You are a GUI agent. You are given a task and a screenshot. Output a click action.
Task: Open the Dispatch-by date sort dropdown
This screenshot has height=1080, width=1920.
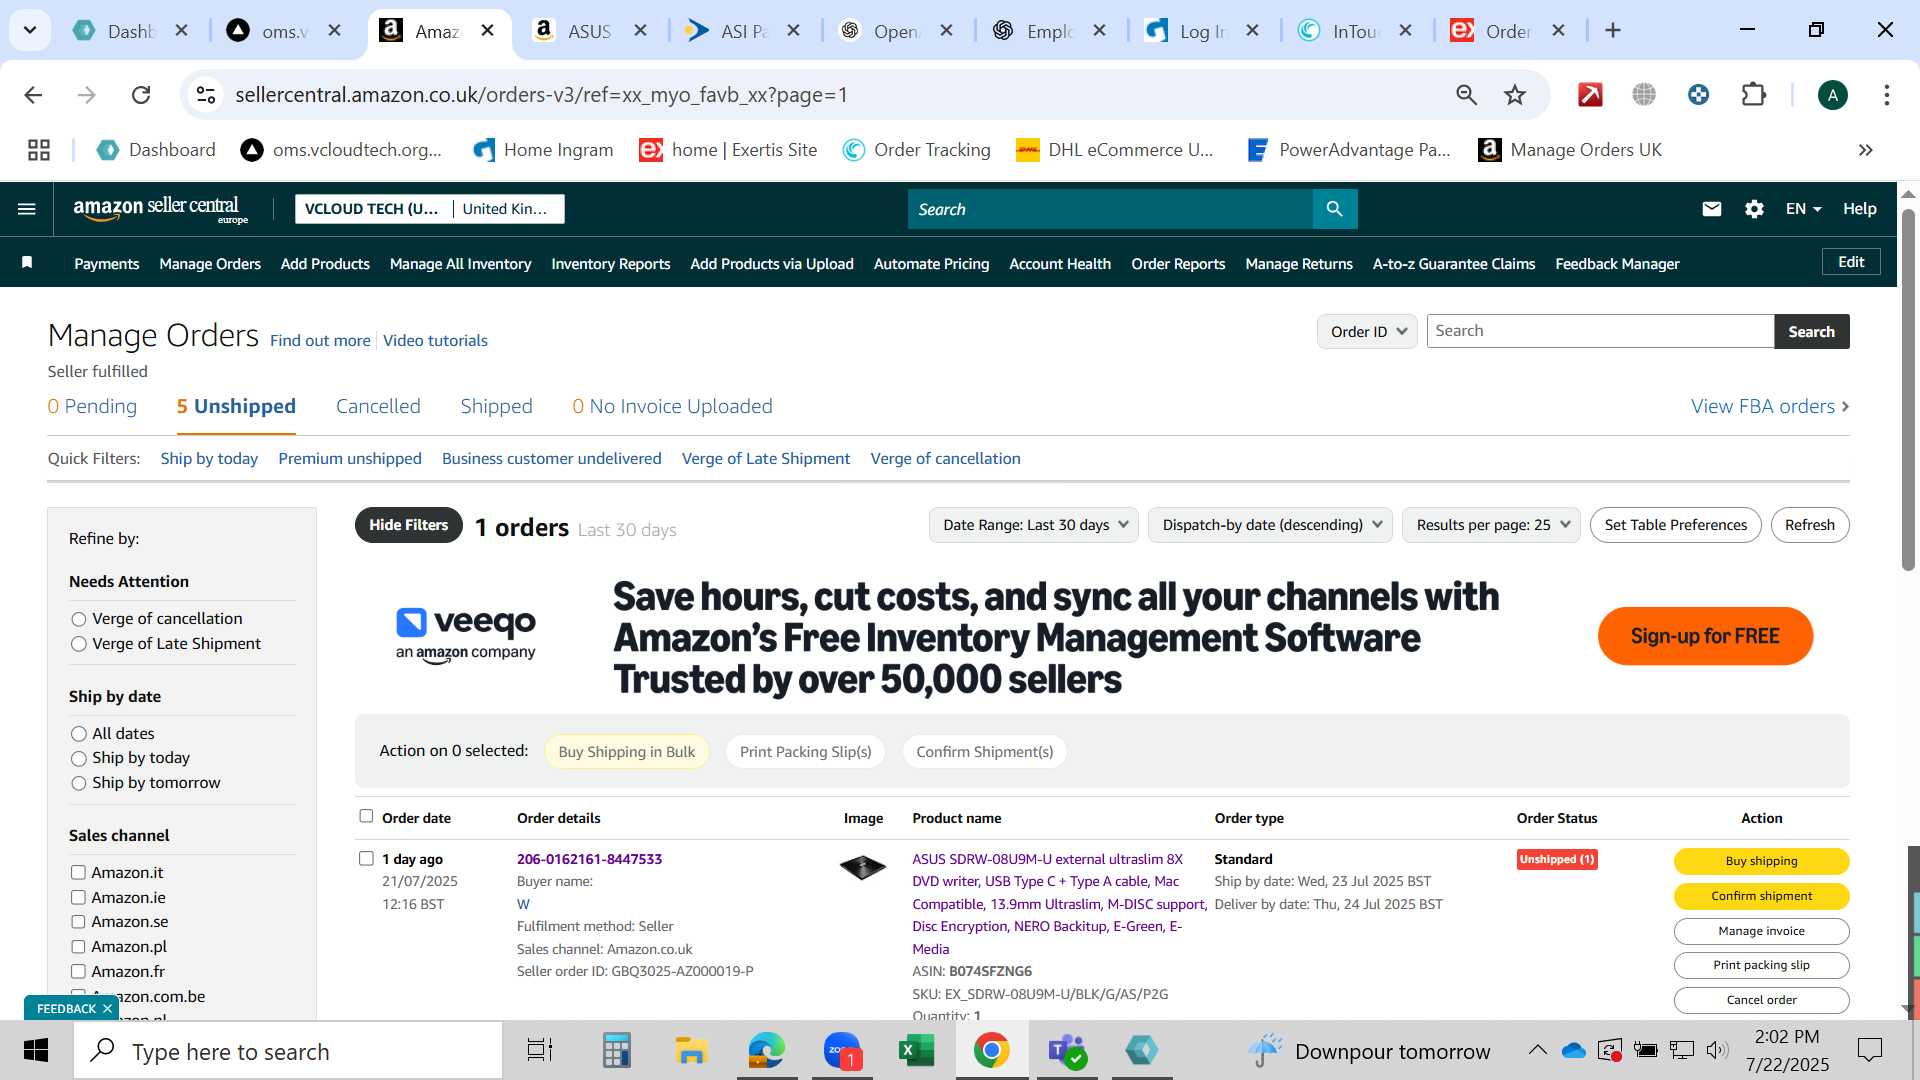pyautogui.click(x=1270, y=525)
